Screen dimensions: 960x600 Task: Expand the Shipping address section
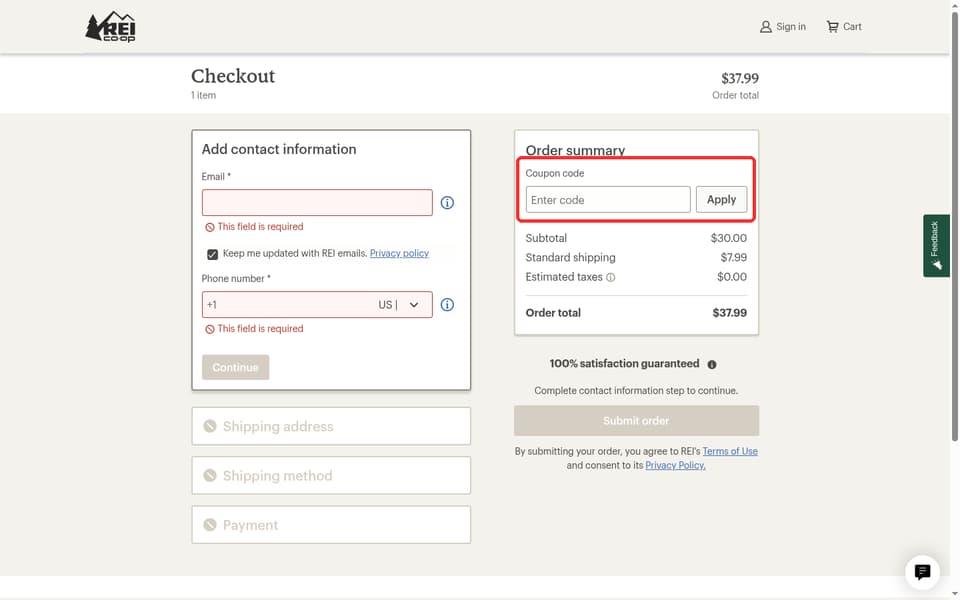pos(331,426)
